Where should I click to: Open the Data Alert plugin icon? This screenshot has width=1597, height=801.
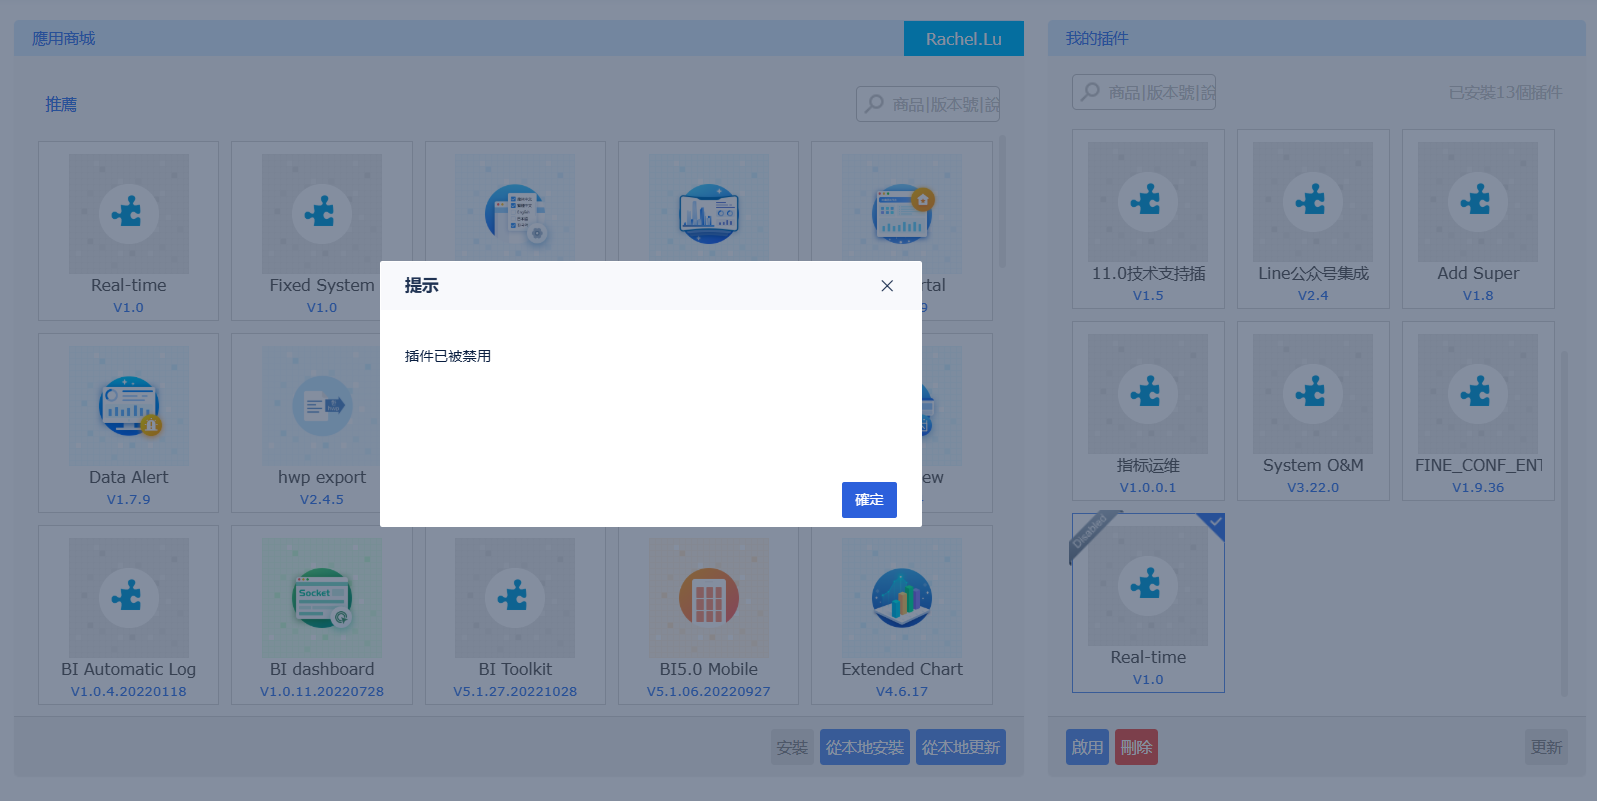[129, 405]
